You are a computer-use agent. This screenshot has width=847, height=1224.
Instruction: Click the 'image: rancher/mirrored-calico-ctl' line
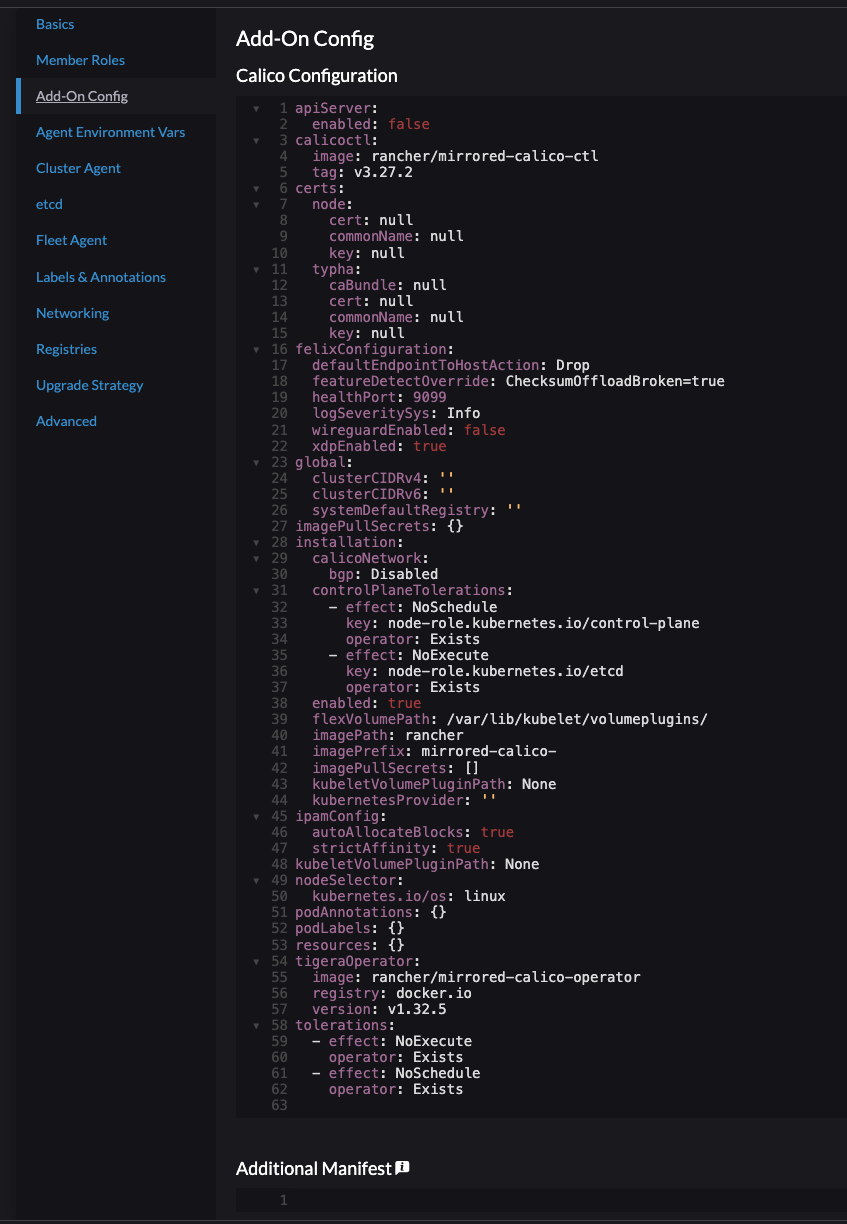point(455,156)
